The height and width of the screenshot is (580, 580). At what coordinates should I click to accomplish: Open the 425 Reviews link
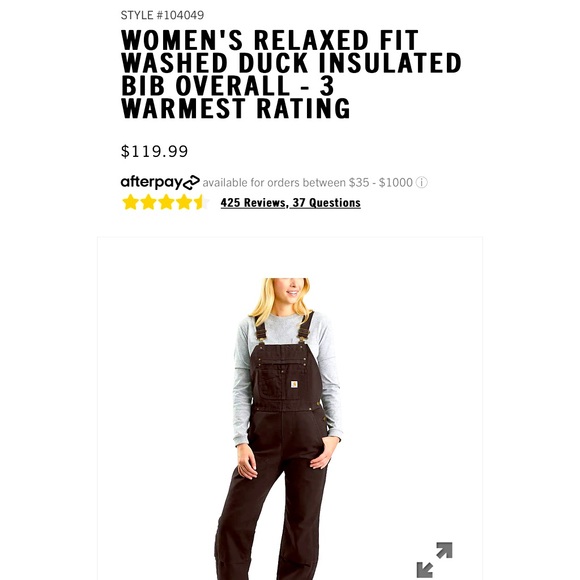[x=253, y=203]
